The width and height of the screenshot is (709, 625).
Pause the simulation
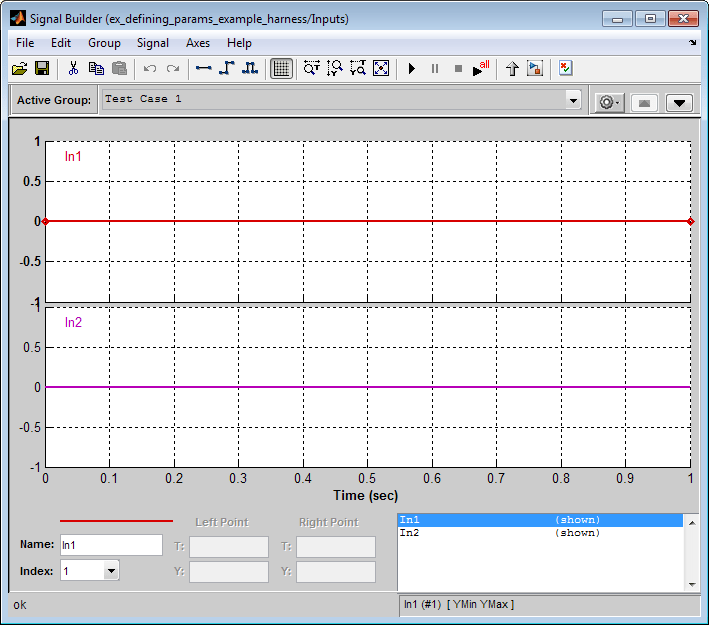435,69
